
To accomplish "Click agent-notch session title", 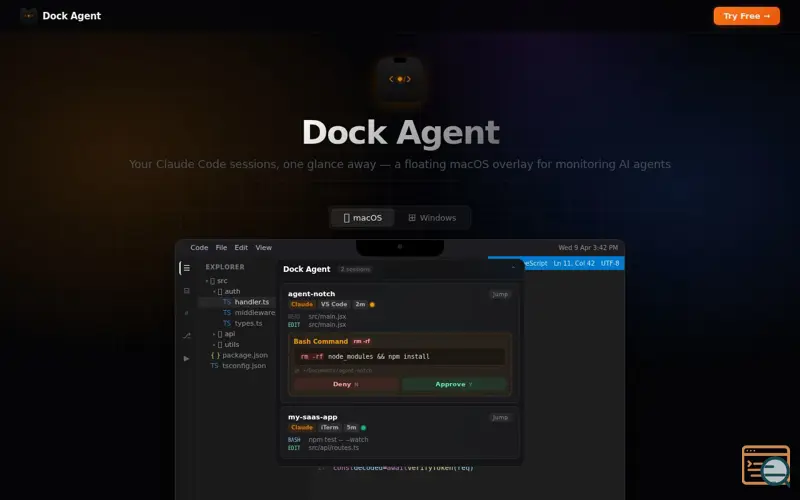I will (311, 294).
